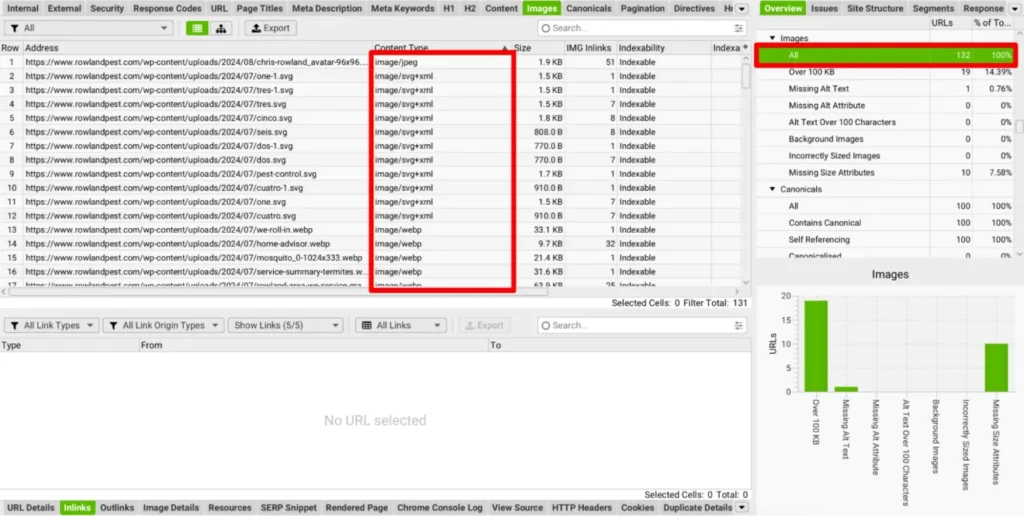
Task: Open All Link Types dropdown
Action: pos(51,325)
